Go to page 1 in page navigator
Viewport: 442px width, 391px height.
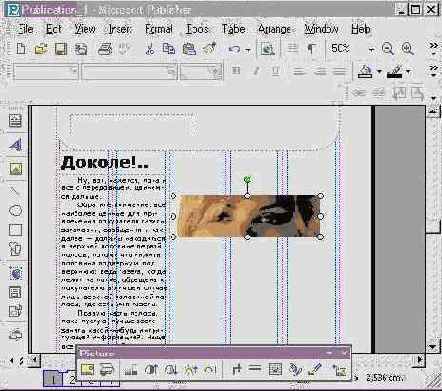[53, 379]
